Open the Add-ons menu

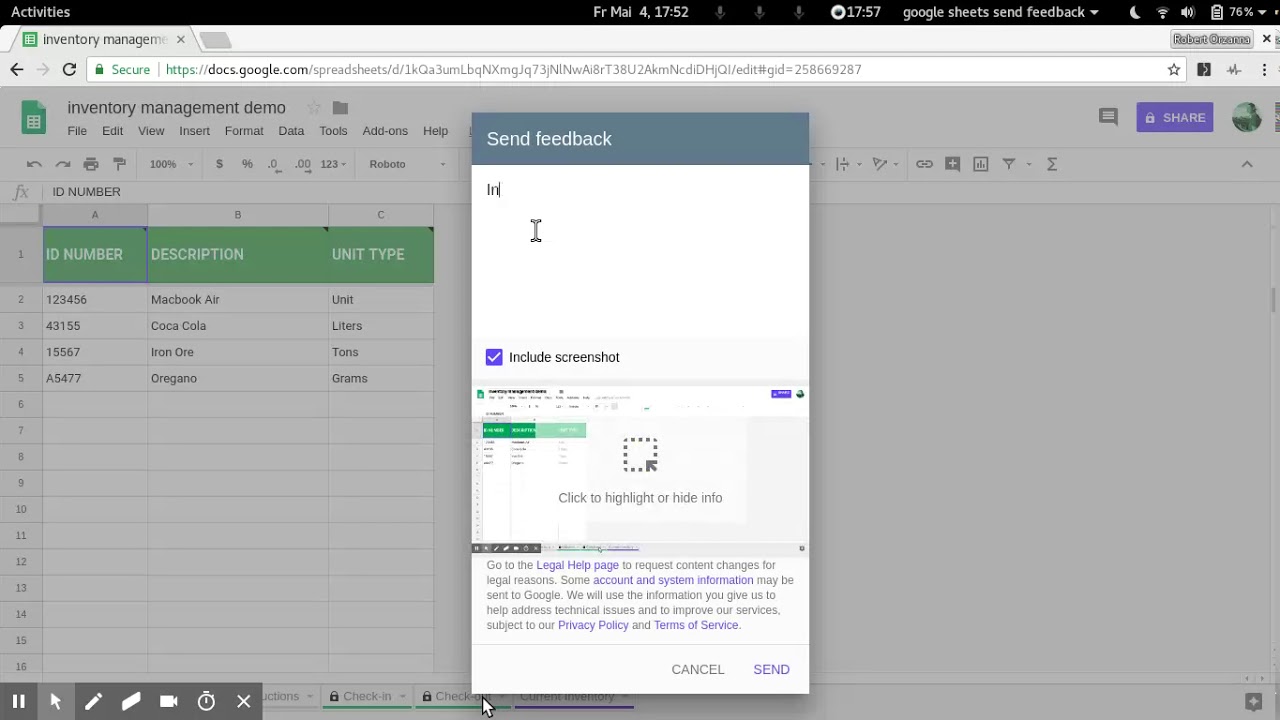[x=385, y=131]
